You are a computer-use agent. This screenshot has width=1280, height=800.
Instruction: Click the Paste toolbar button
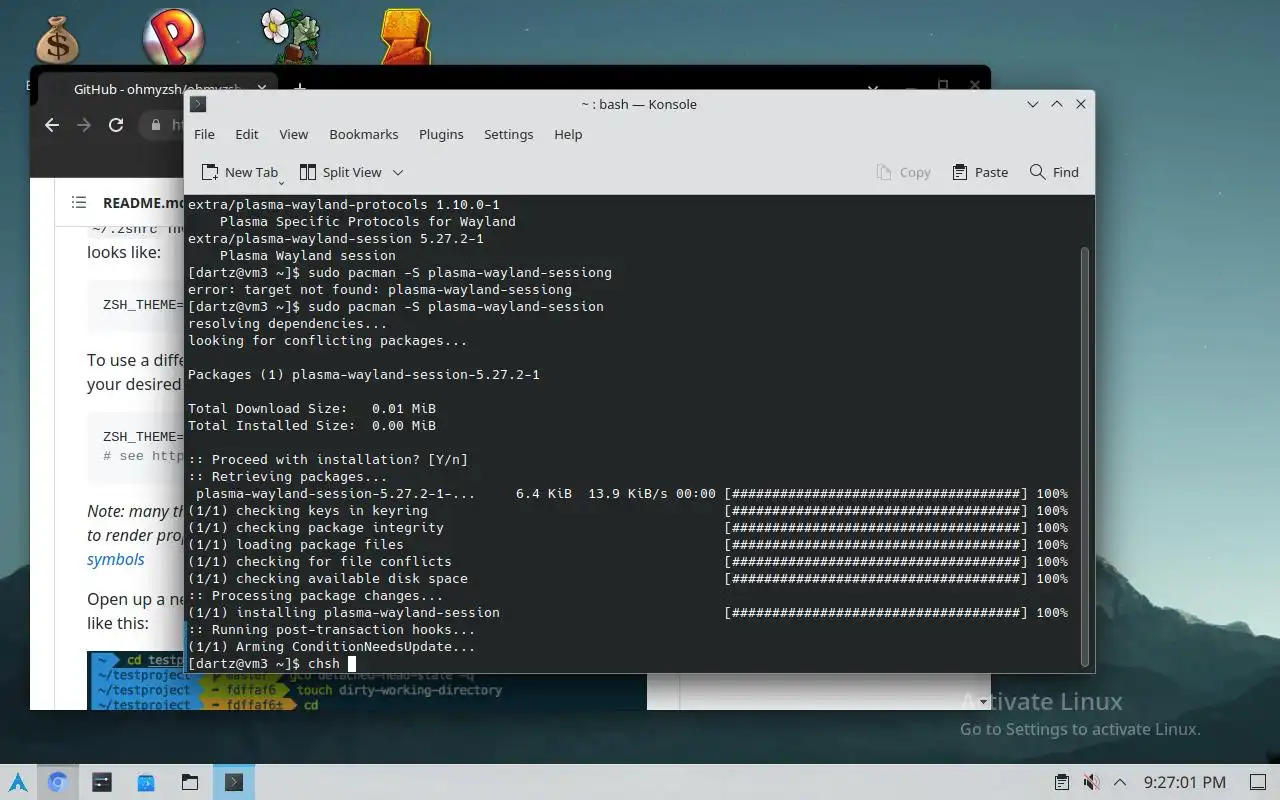pos(980,172)
